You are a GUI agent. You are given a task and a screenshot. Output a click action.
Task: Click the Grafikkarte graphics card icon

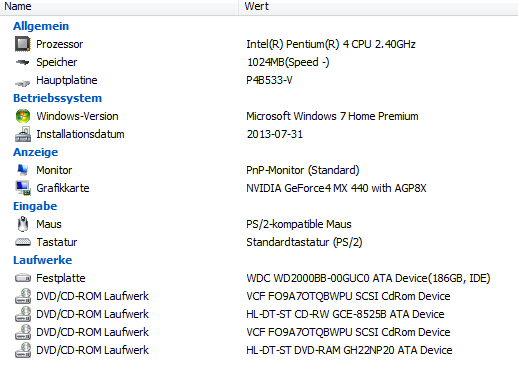click(x=23, y=188)
